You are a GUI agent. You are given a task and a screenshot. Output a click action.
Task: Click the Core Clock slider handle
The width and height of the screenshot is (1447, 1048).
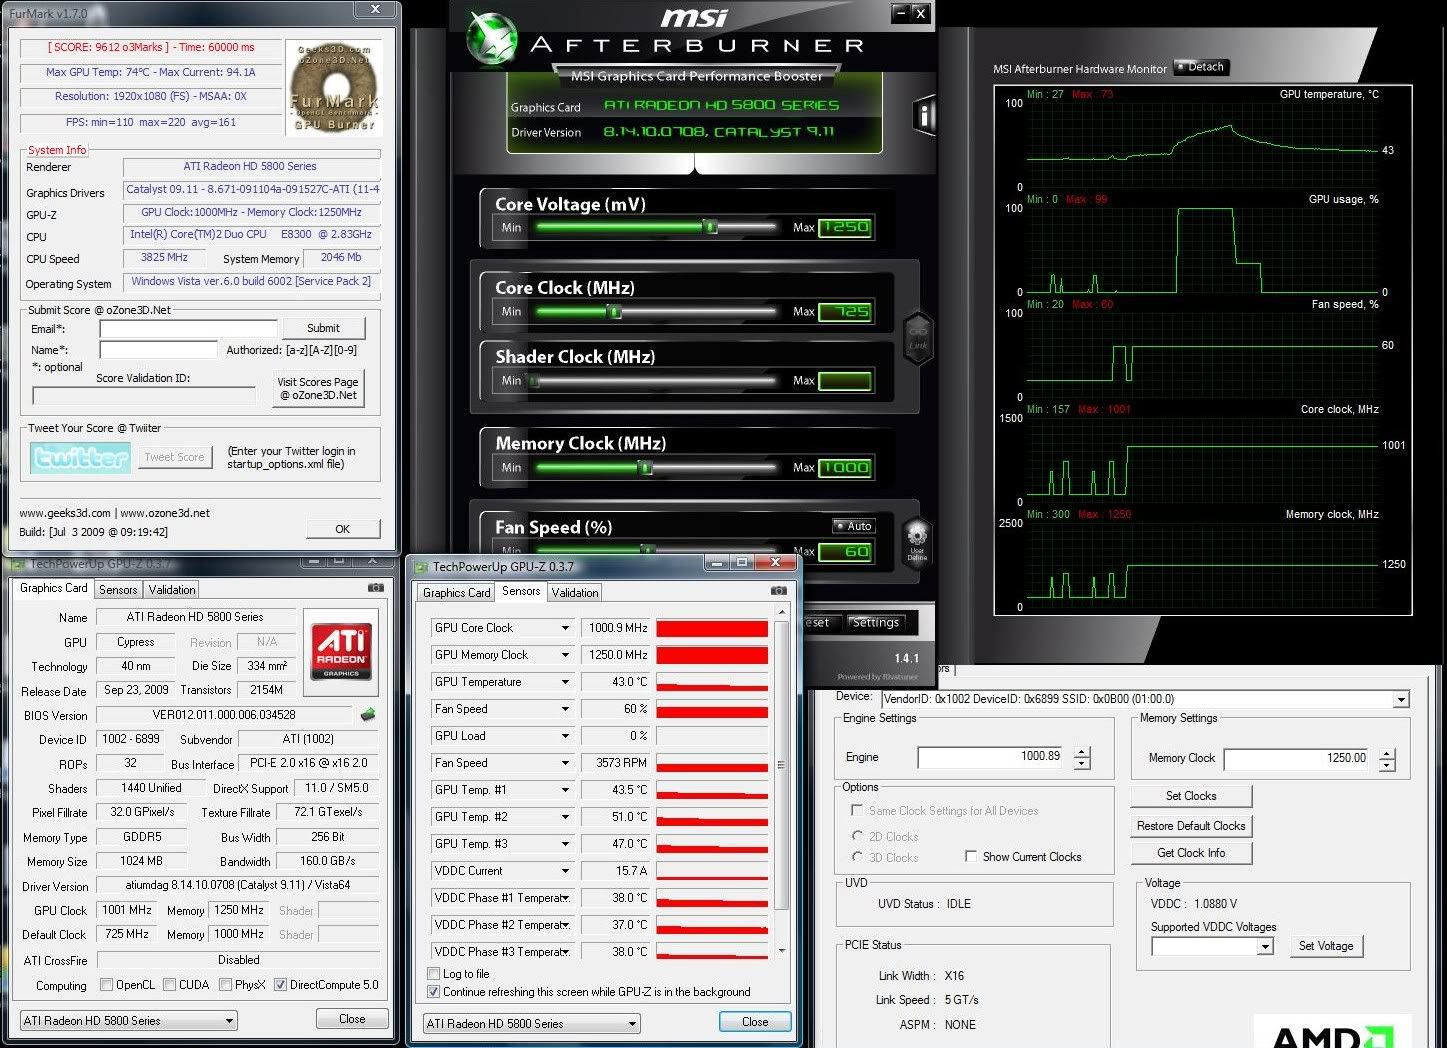(x=616, y=311)
